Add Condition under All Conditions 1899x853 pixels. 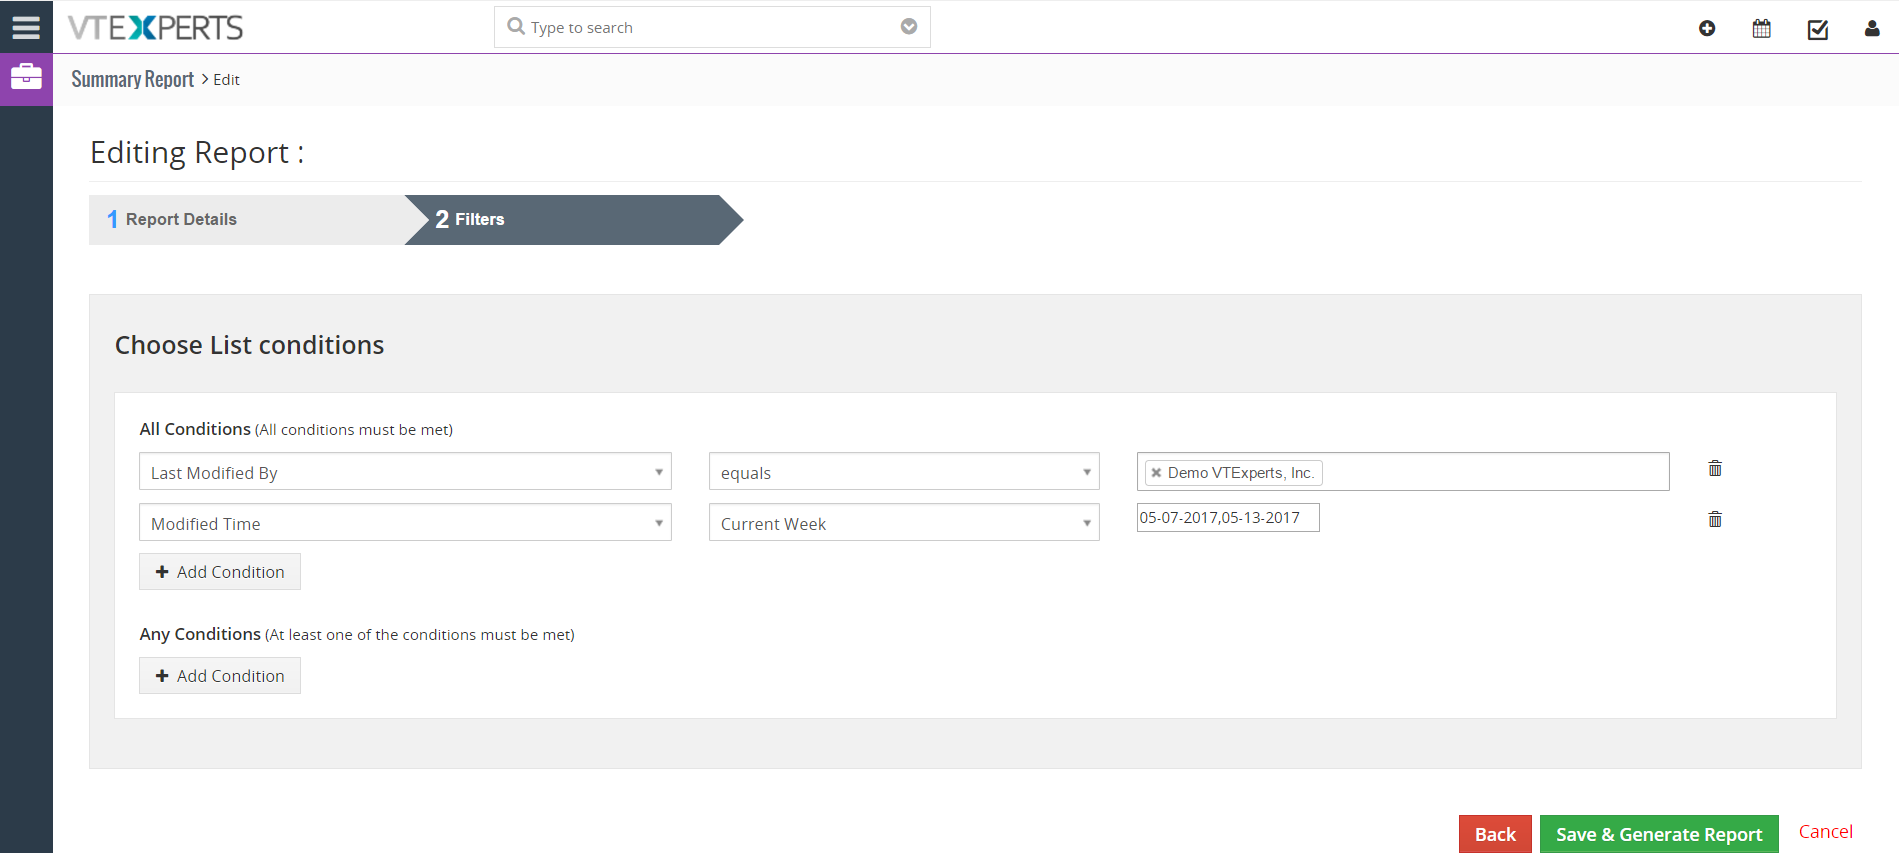220,572
